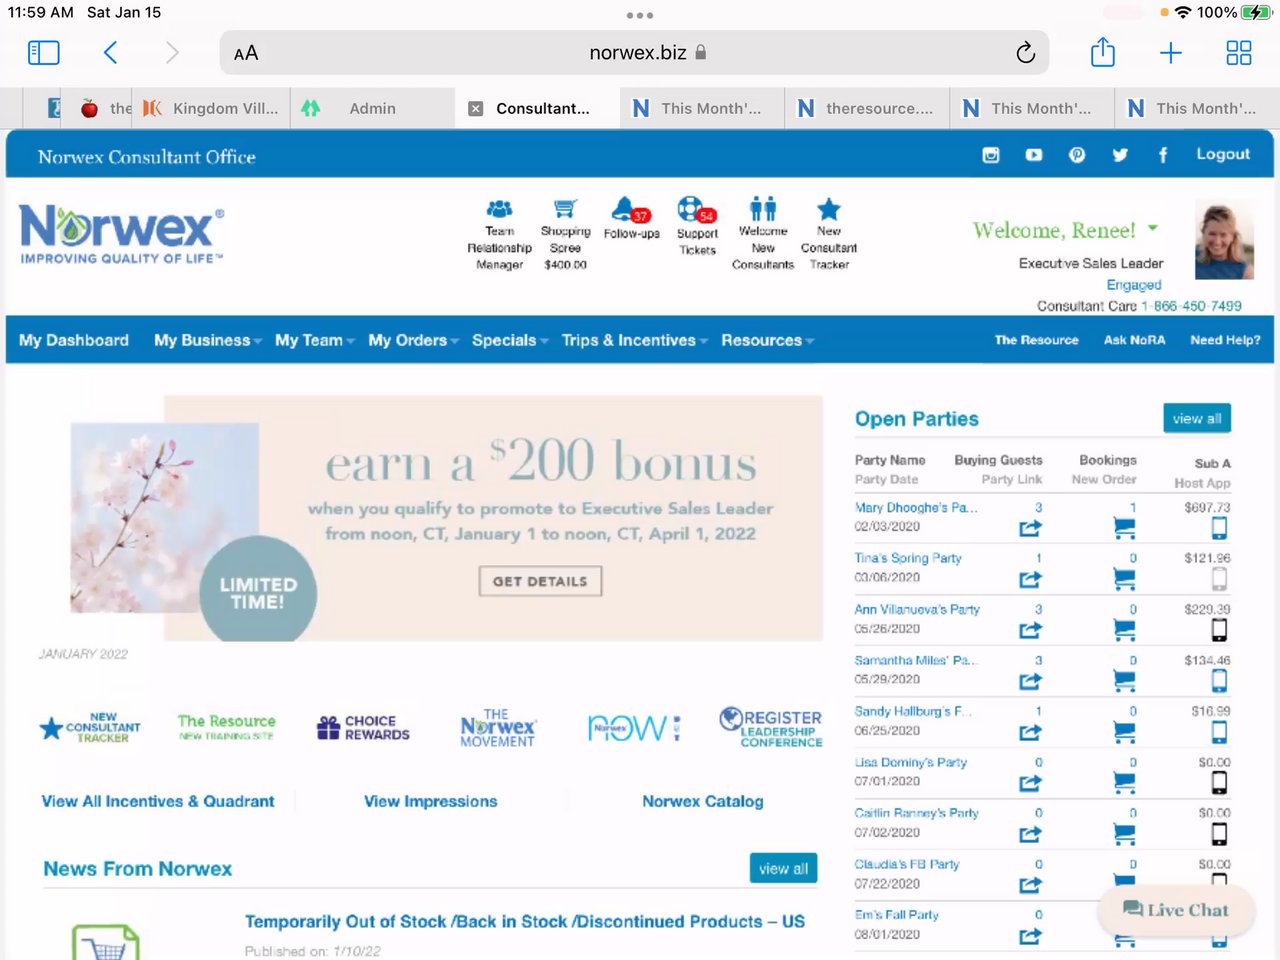Open The Resource new training site logo
1280x960 pixels.
click(x=226, y=727)
